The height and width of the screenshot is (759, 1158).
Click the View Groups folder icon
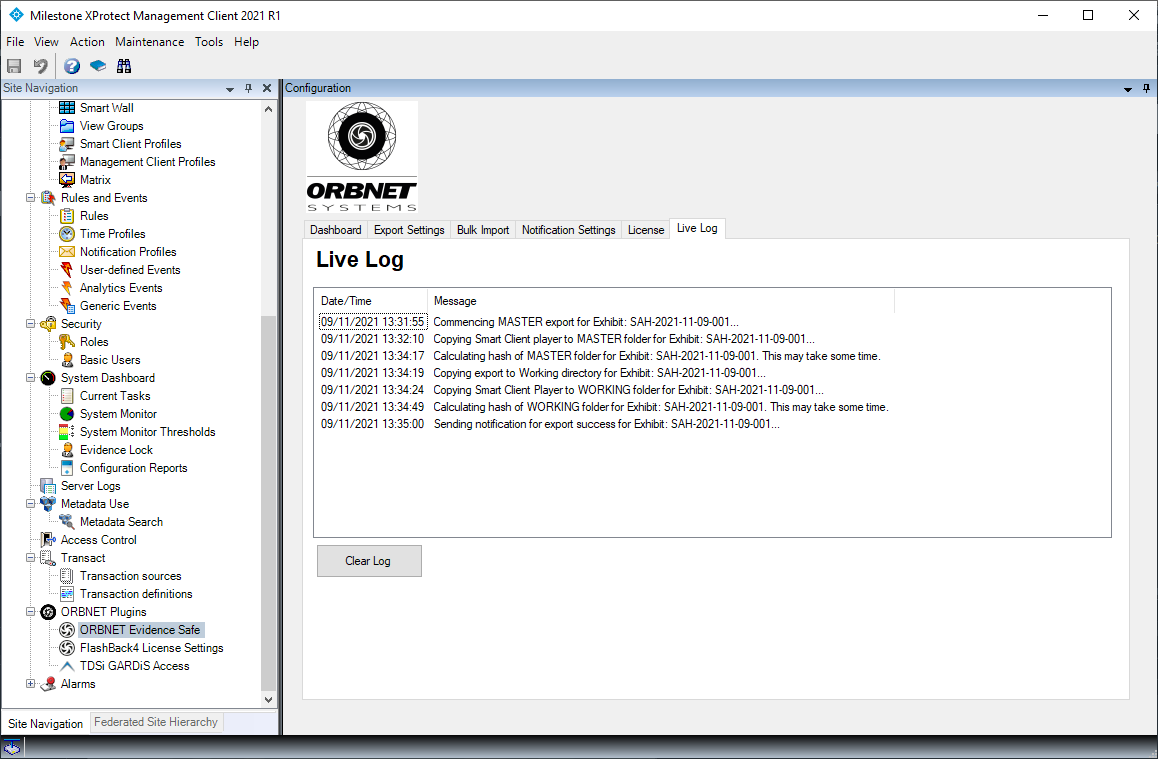tap(67, 126)
